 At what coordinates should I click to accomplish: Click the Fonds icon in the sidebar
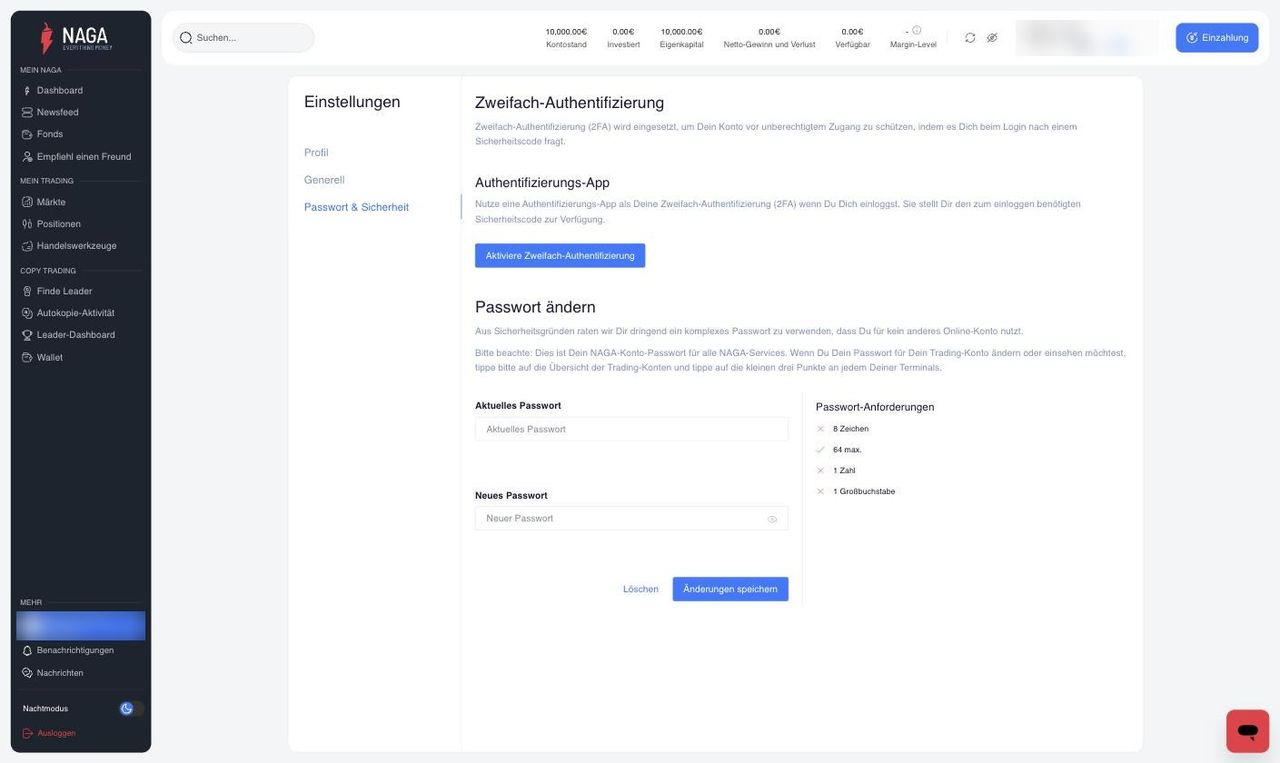click(x=27, y=134)
